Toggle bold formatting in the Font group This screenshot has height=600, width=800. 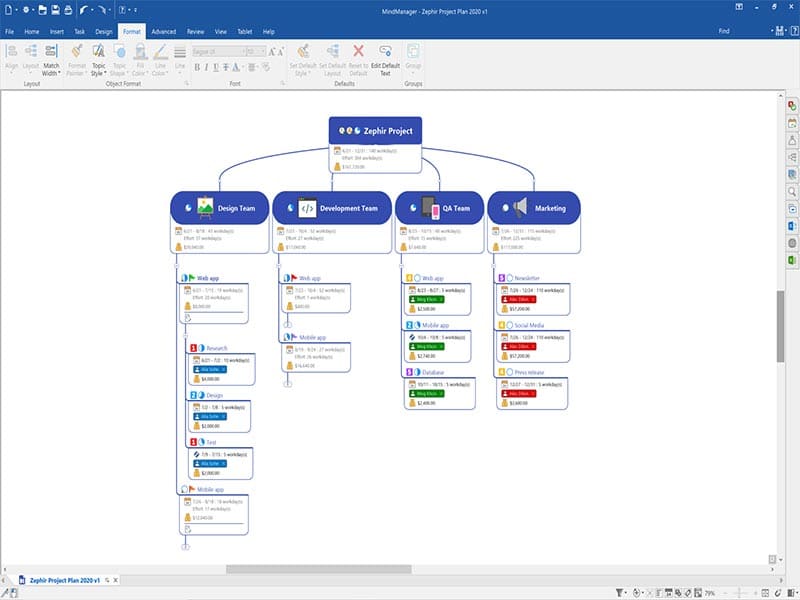[198, 68]
